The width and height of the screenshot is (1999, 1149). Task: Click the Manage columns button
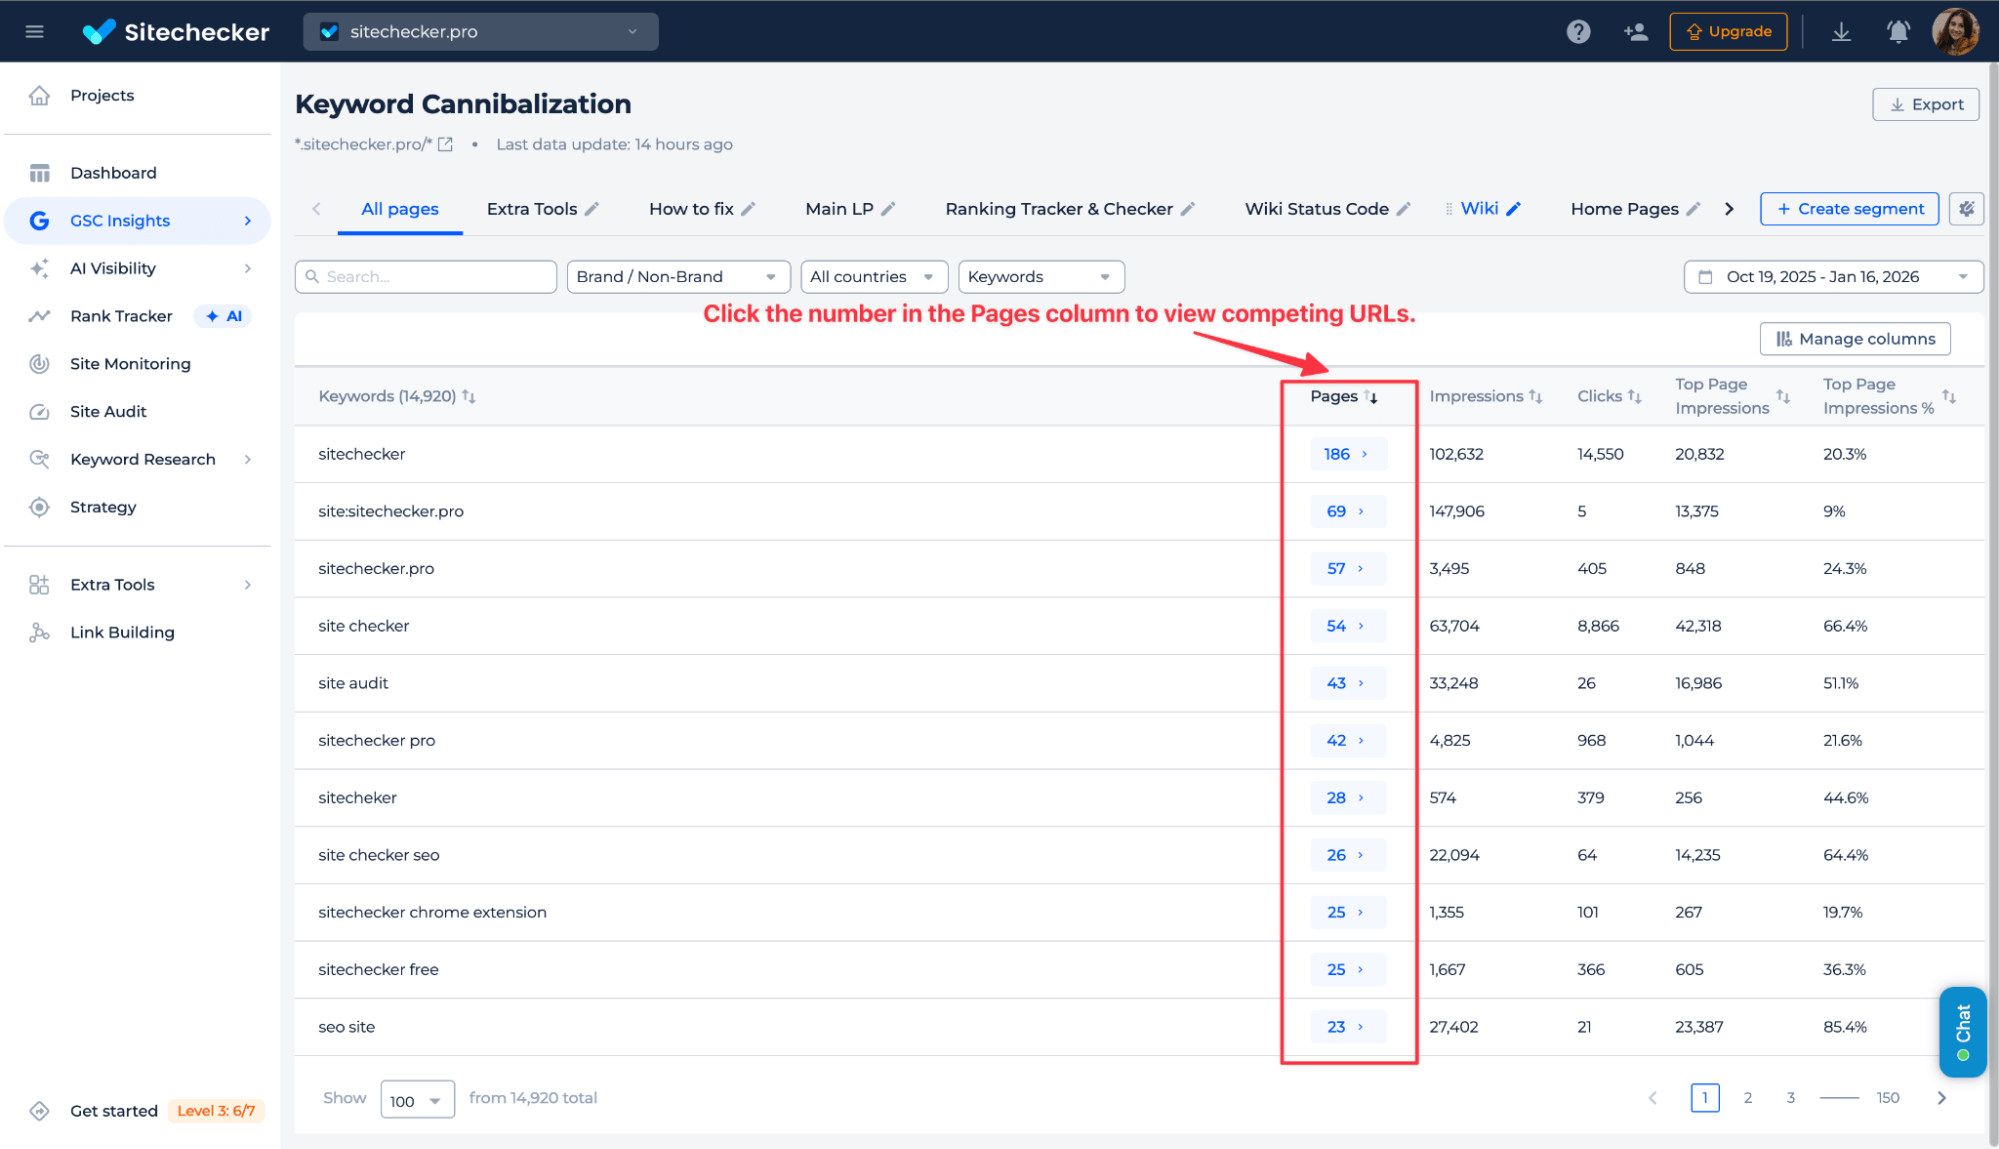[1855, 339]
